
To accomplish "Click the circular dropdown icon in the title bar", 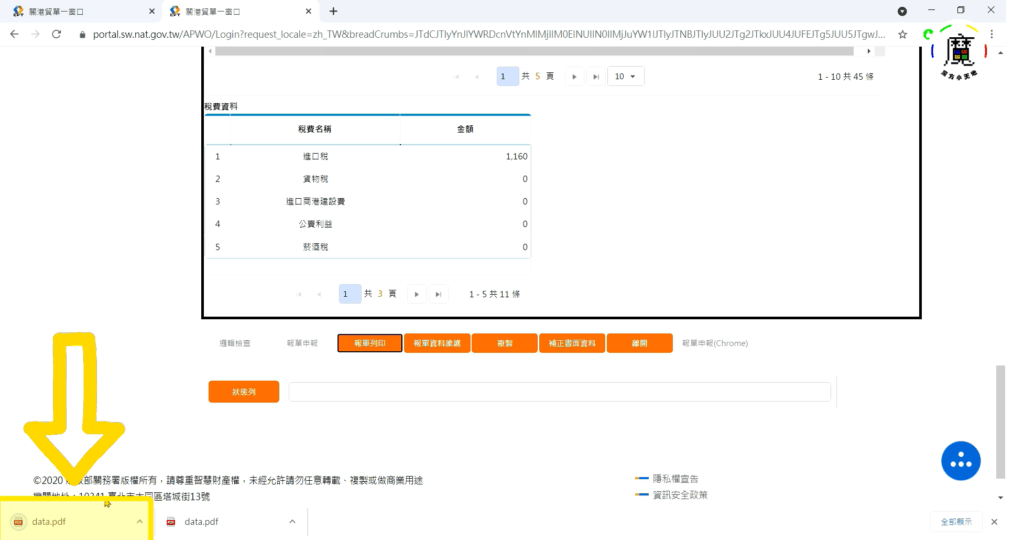I will click(902, 11).
